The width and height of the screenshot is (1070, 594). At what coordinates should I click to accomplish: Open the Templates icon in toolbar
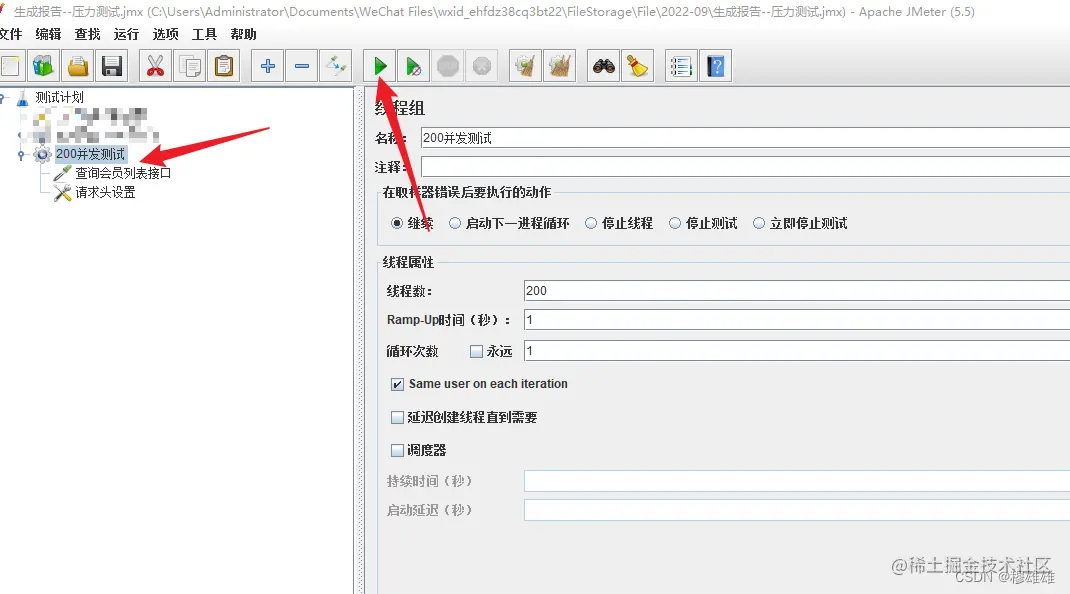coord(43,66)
